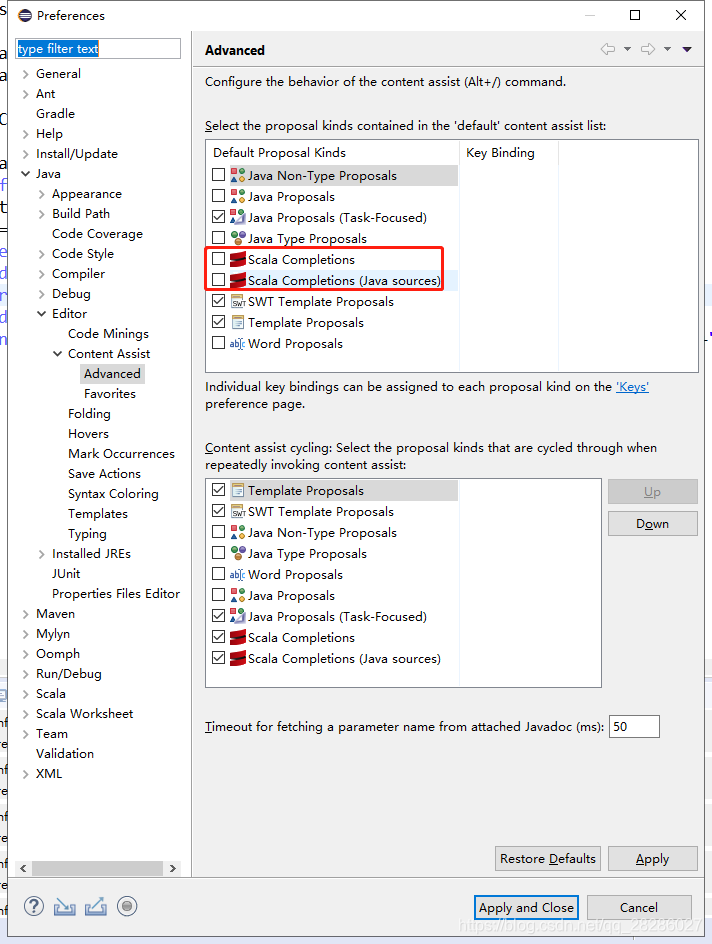Expand the Maven preferences node
This screenshot has height=944, width=712.
24,613
